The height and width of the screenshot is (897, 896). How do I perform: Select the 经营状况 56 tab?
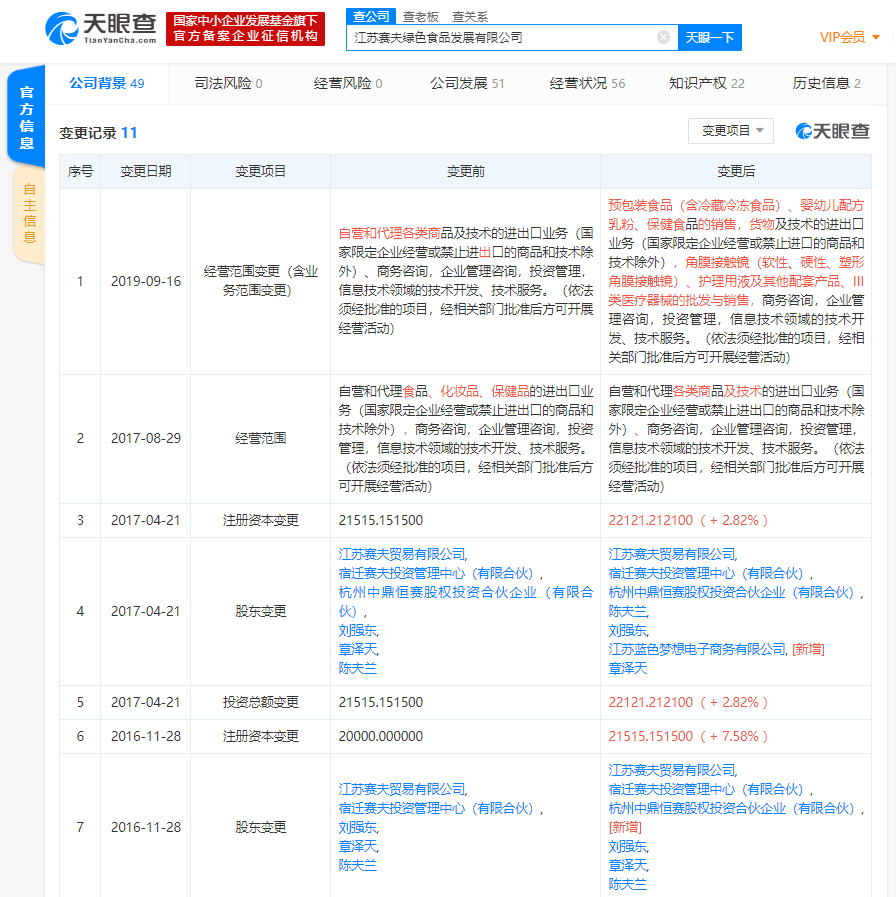coord(587,84)
